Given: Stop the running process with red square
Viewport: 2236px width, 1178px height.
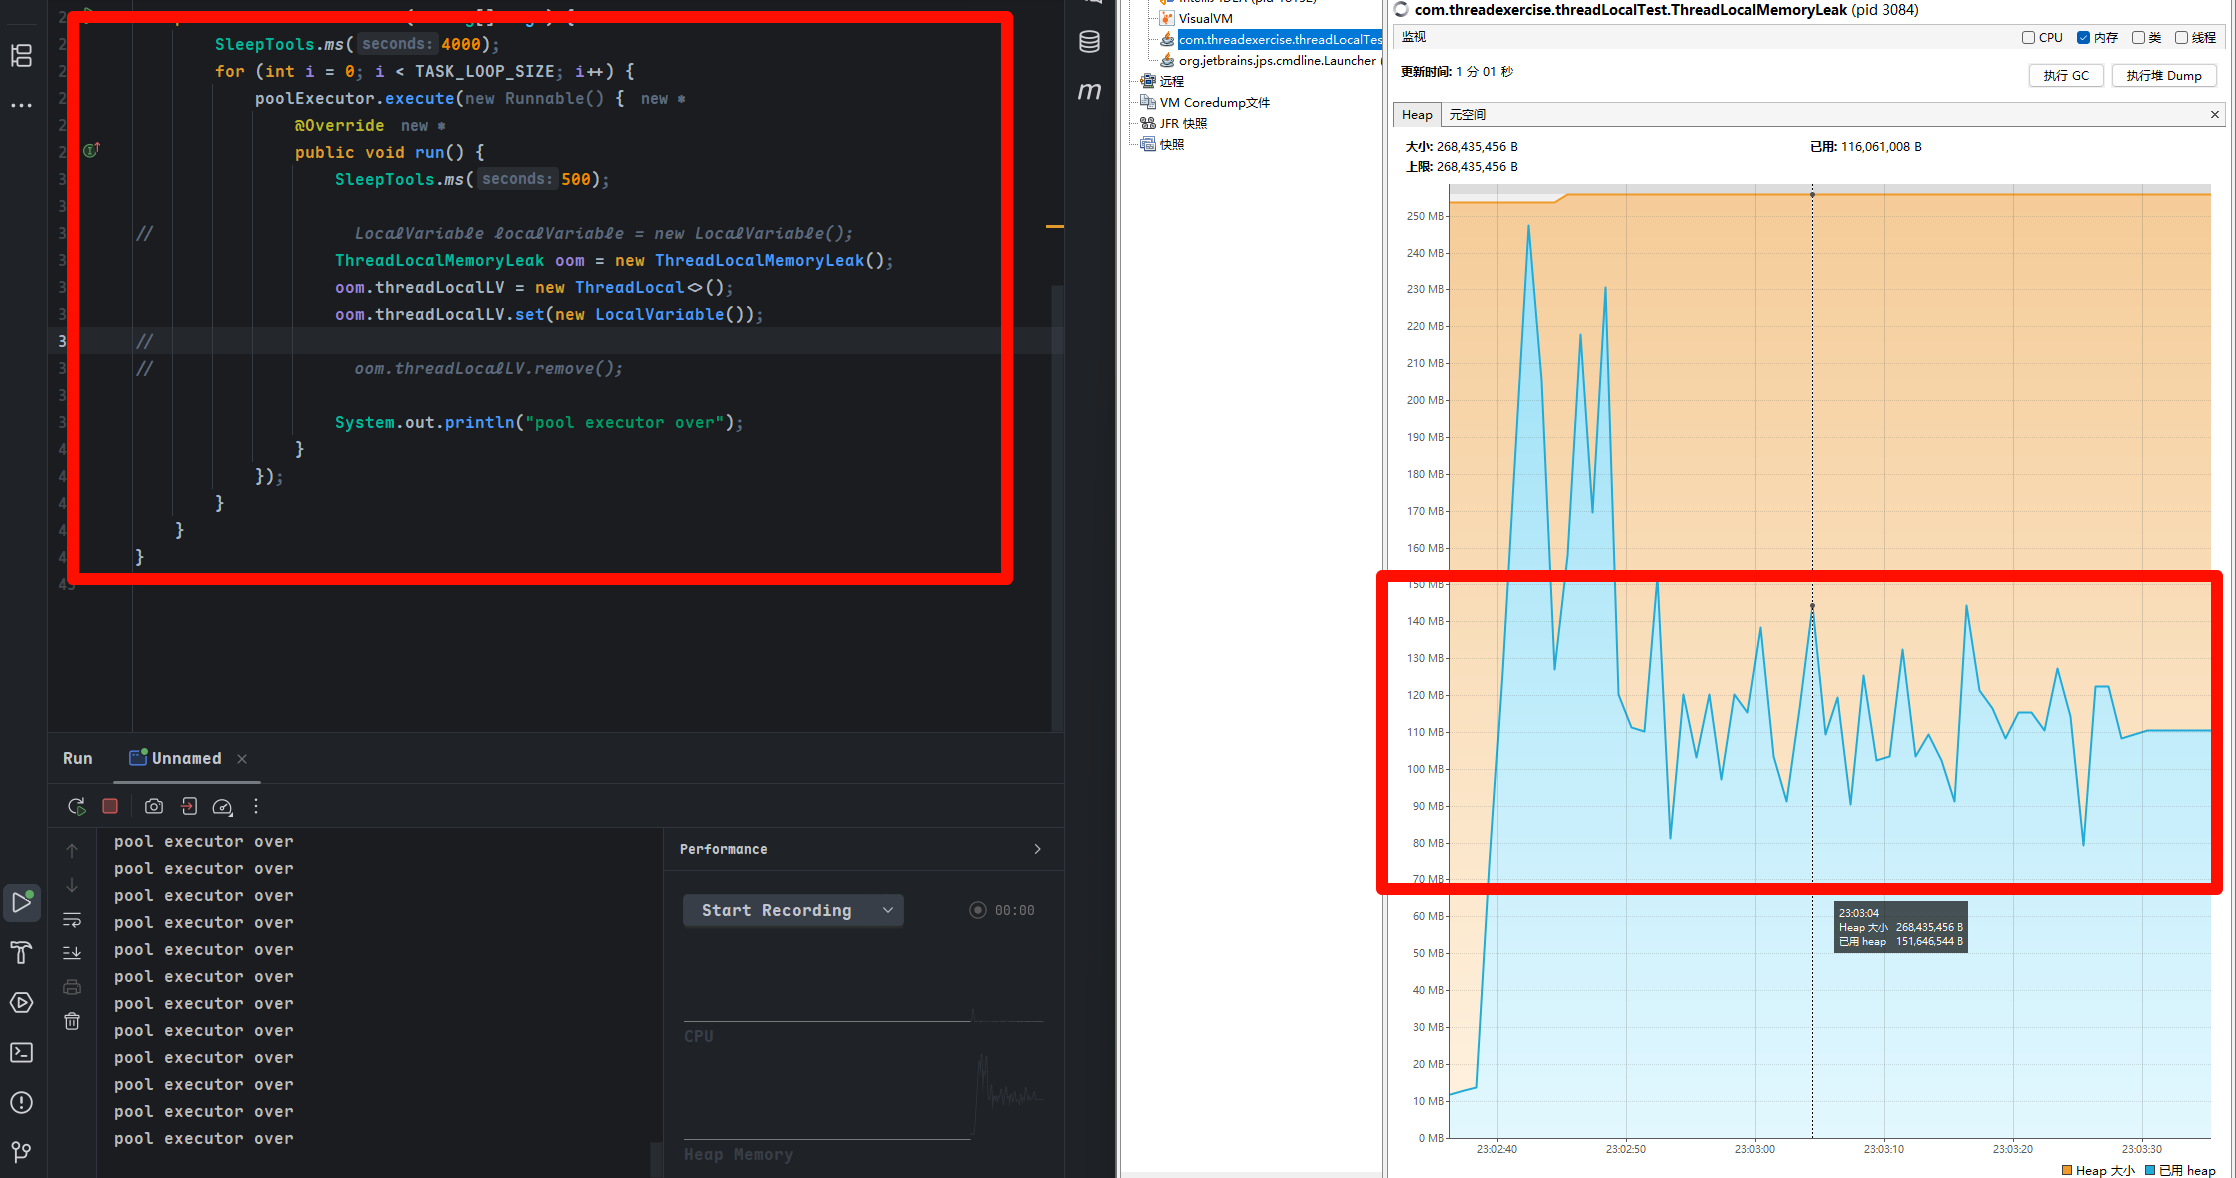Looking at the screenshot, I should [110, 806].
